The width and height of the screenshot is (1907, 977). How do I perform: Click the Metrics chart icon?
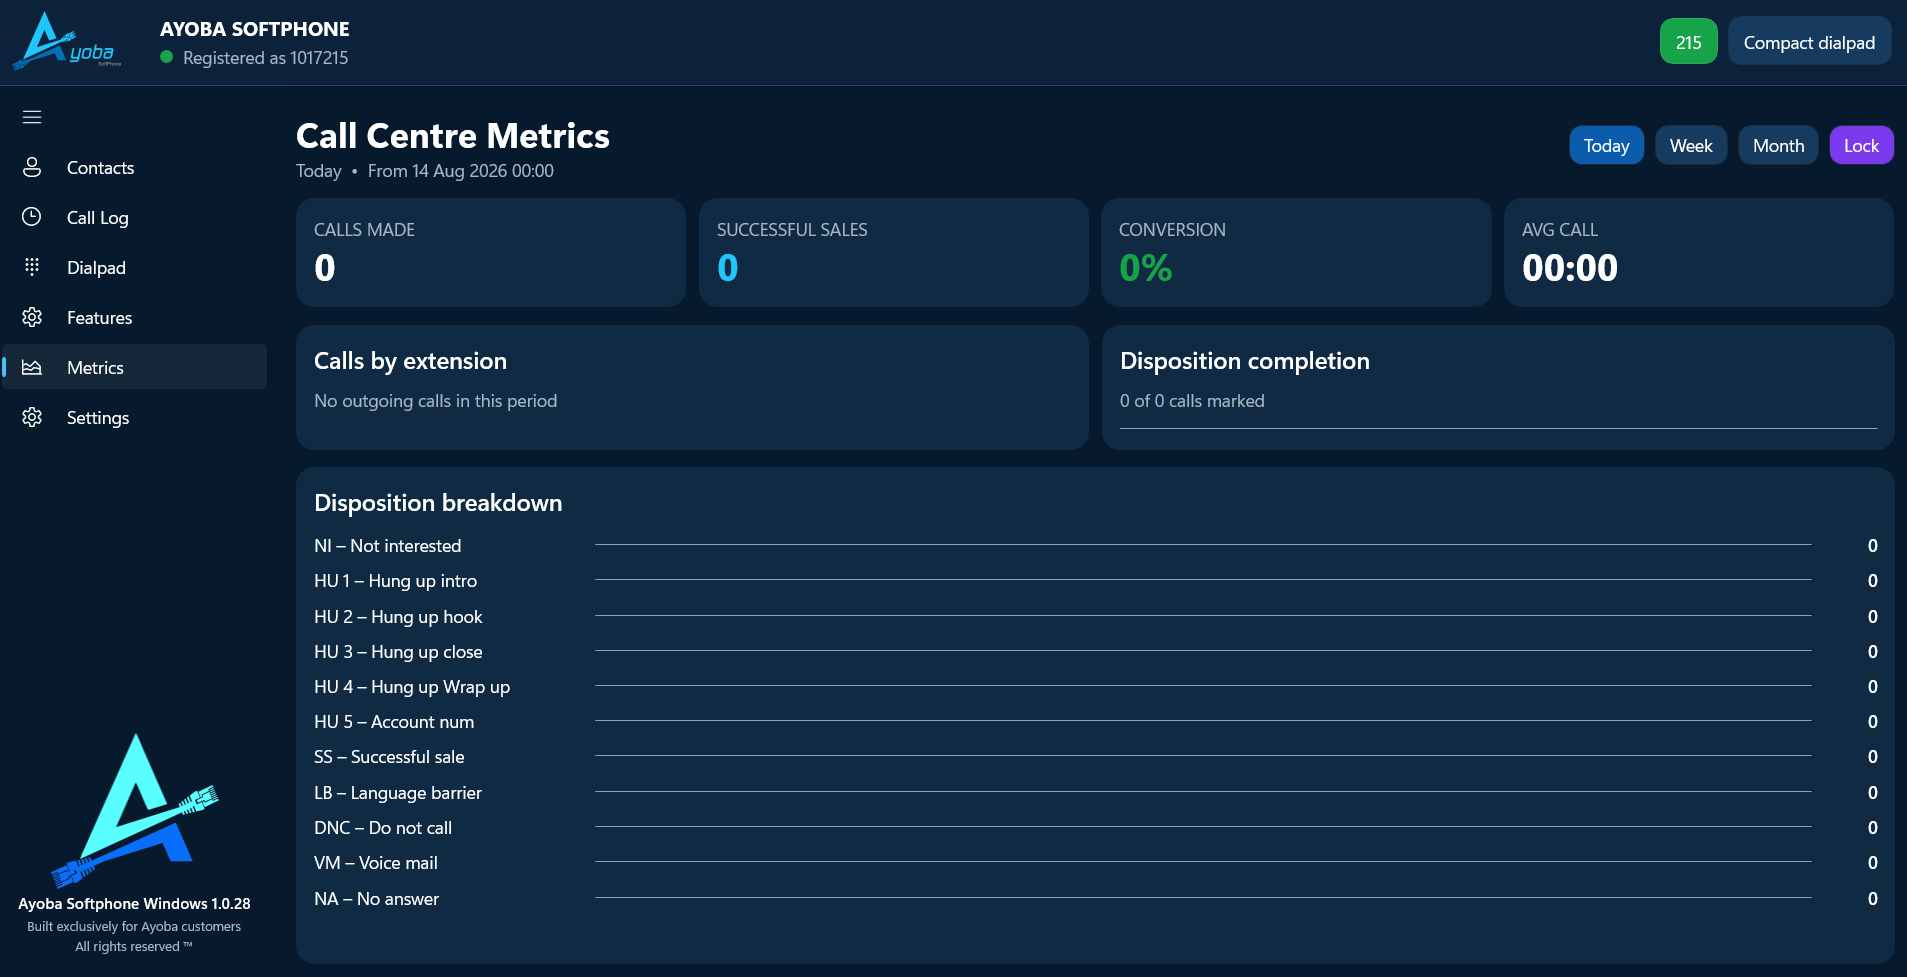point(32,367)
